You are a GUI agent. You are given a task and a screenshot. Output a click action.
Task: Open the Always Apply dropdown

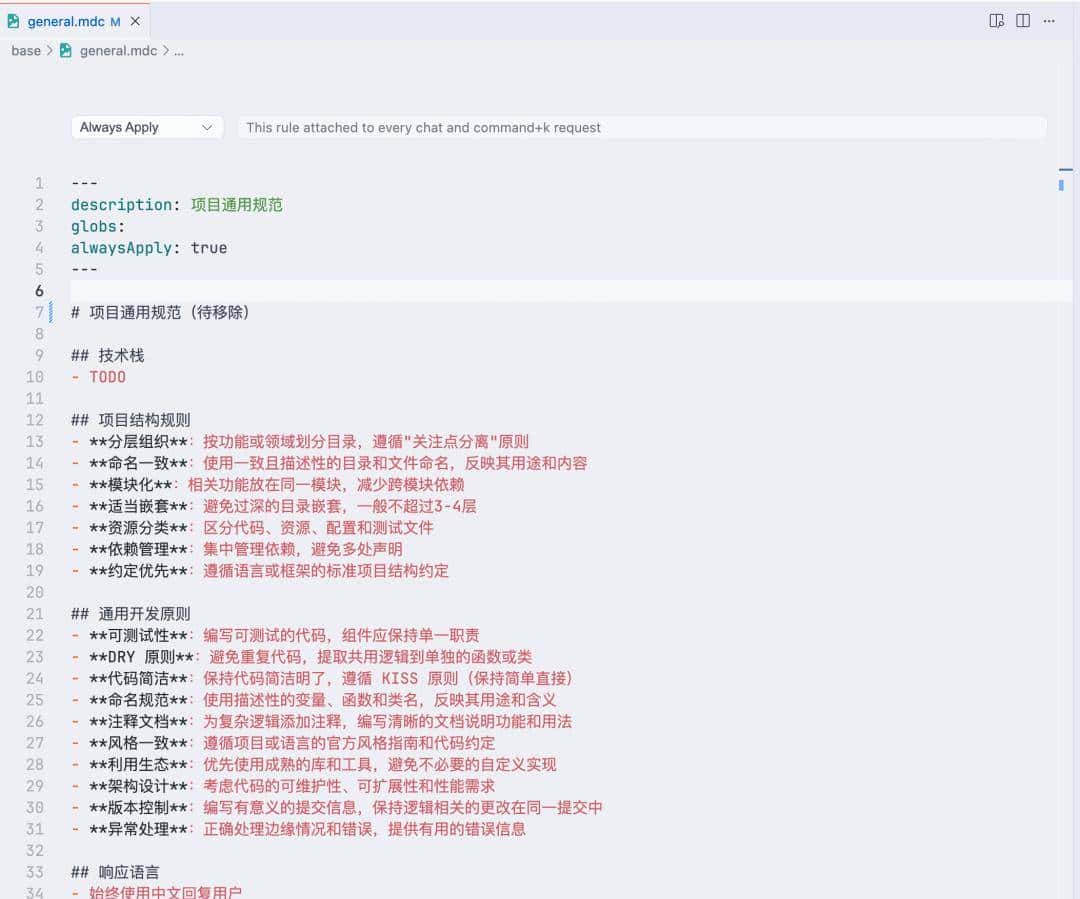pyautogui.click(x=147, y=127)
